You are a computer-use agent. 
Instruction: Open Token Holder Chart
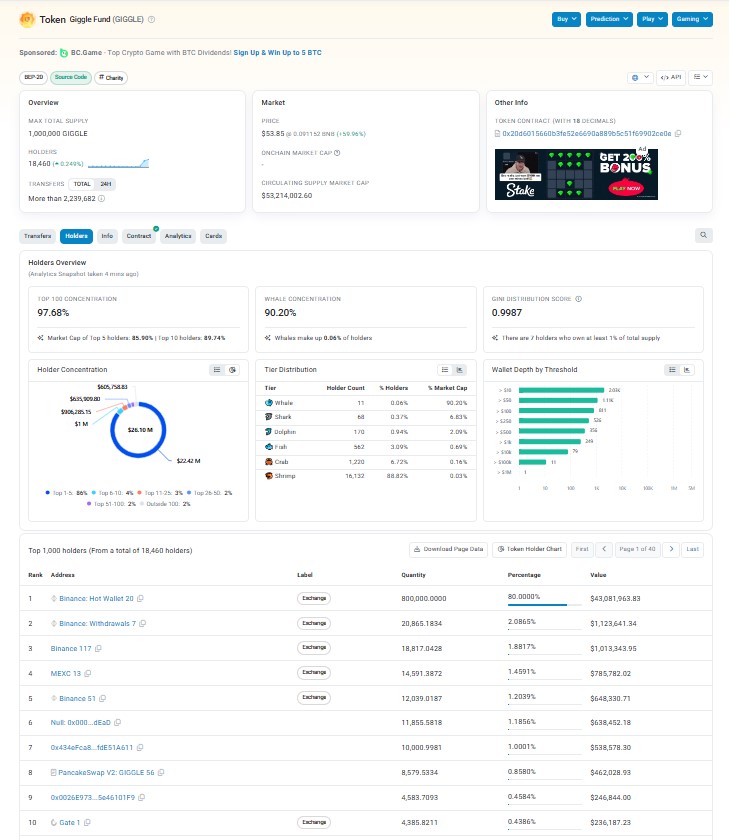tap(529, 549)
